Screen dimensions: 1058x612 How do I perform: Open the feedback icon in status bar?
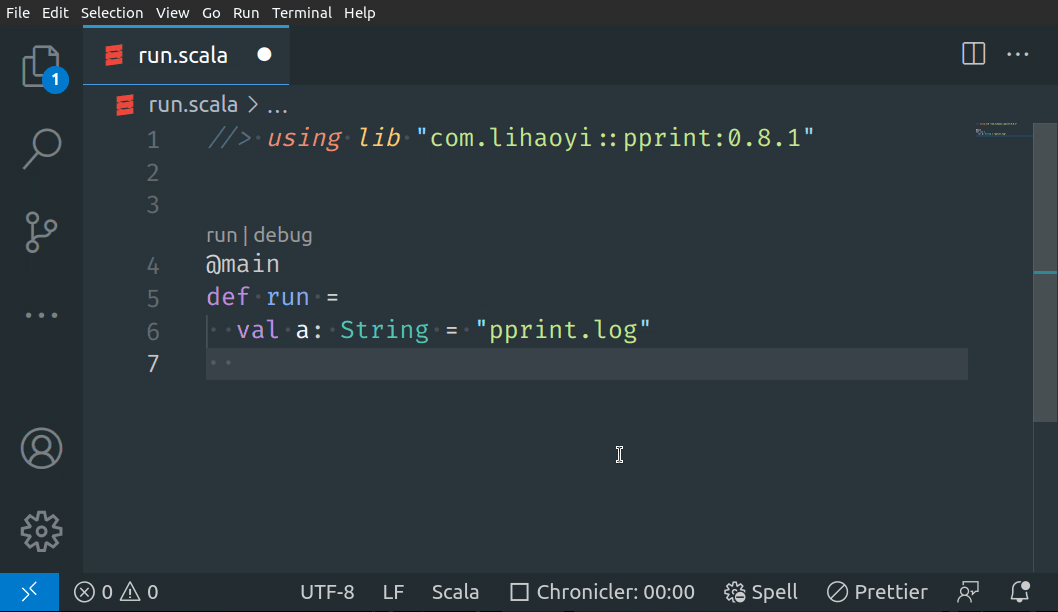point(968,592)
